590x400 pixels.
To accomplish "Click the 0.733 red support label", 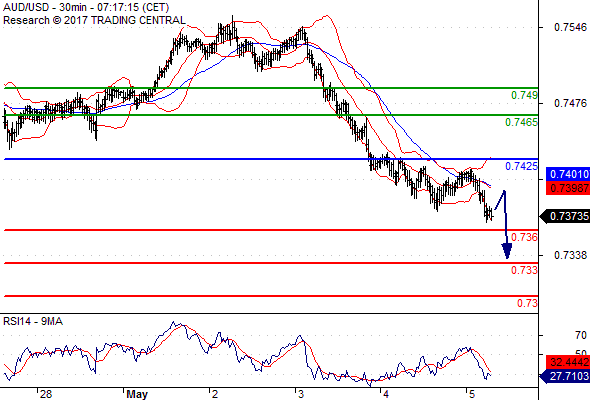I will (x=524, y=270).
